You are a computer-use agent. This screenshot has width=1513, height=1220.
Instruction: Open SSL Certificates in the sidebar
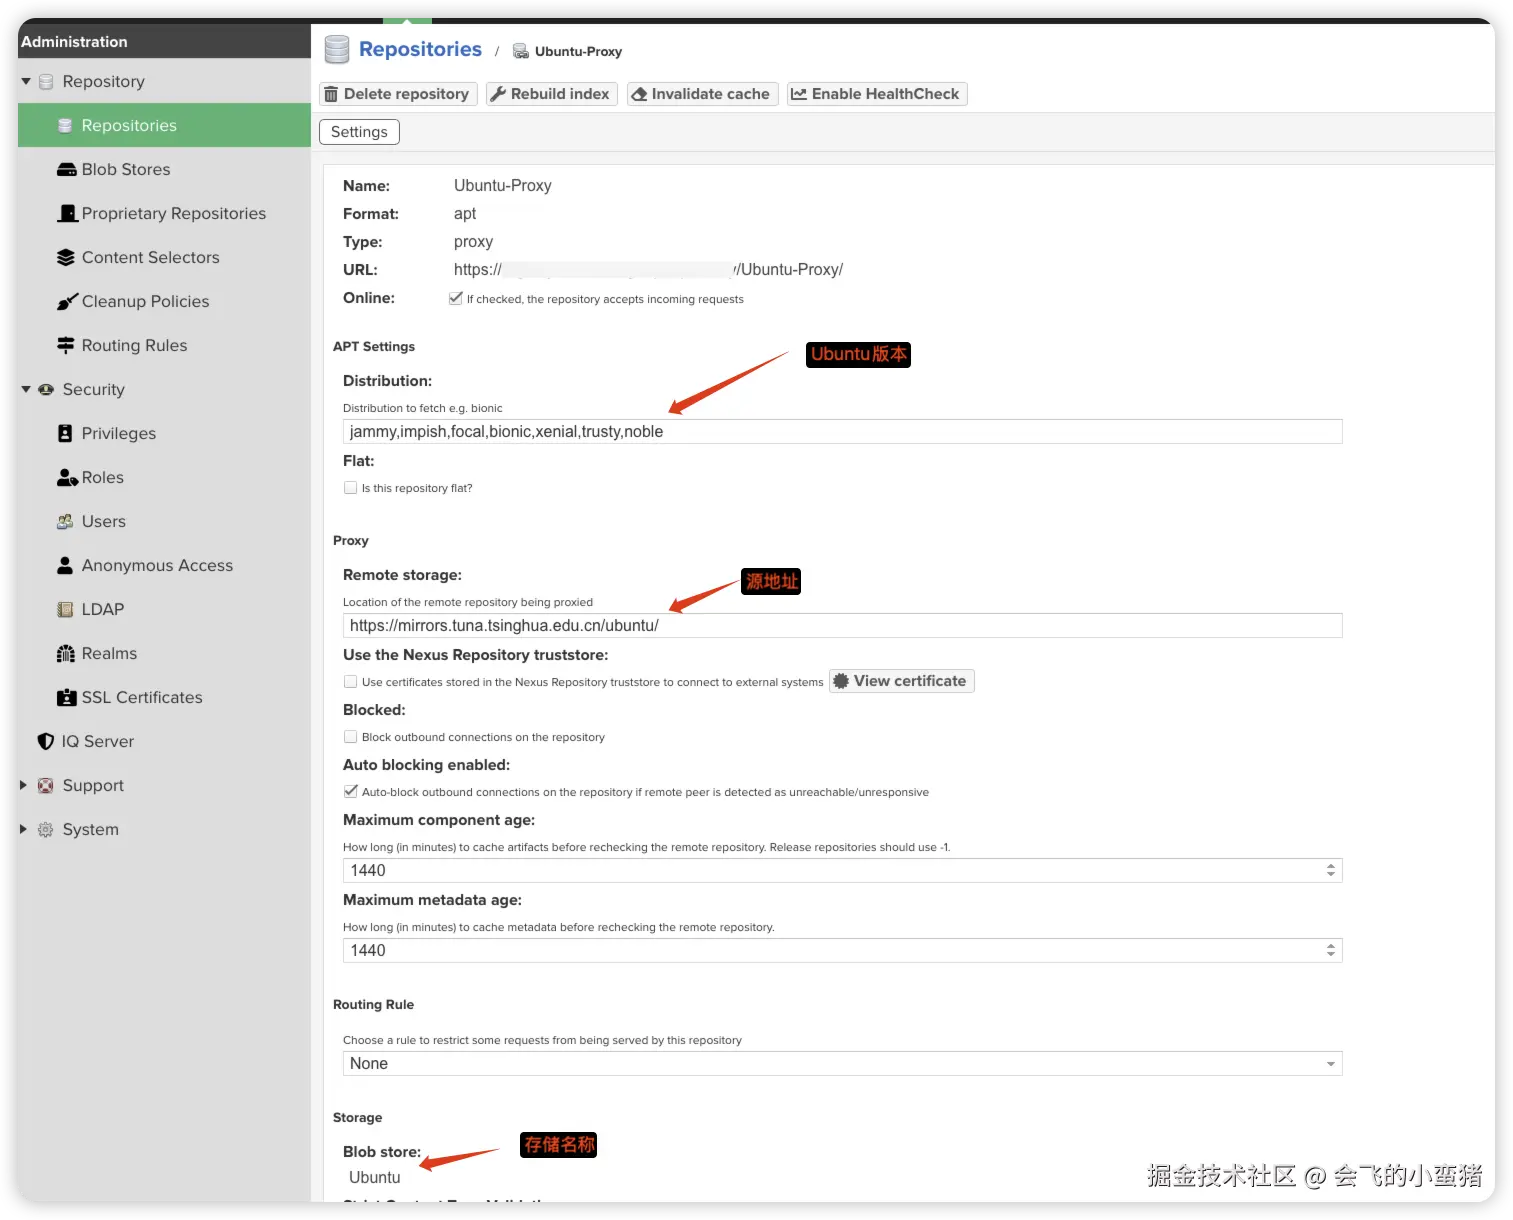point(164,697)
